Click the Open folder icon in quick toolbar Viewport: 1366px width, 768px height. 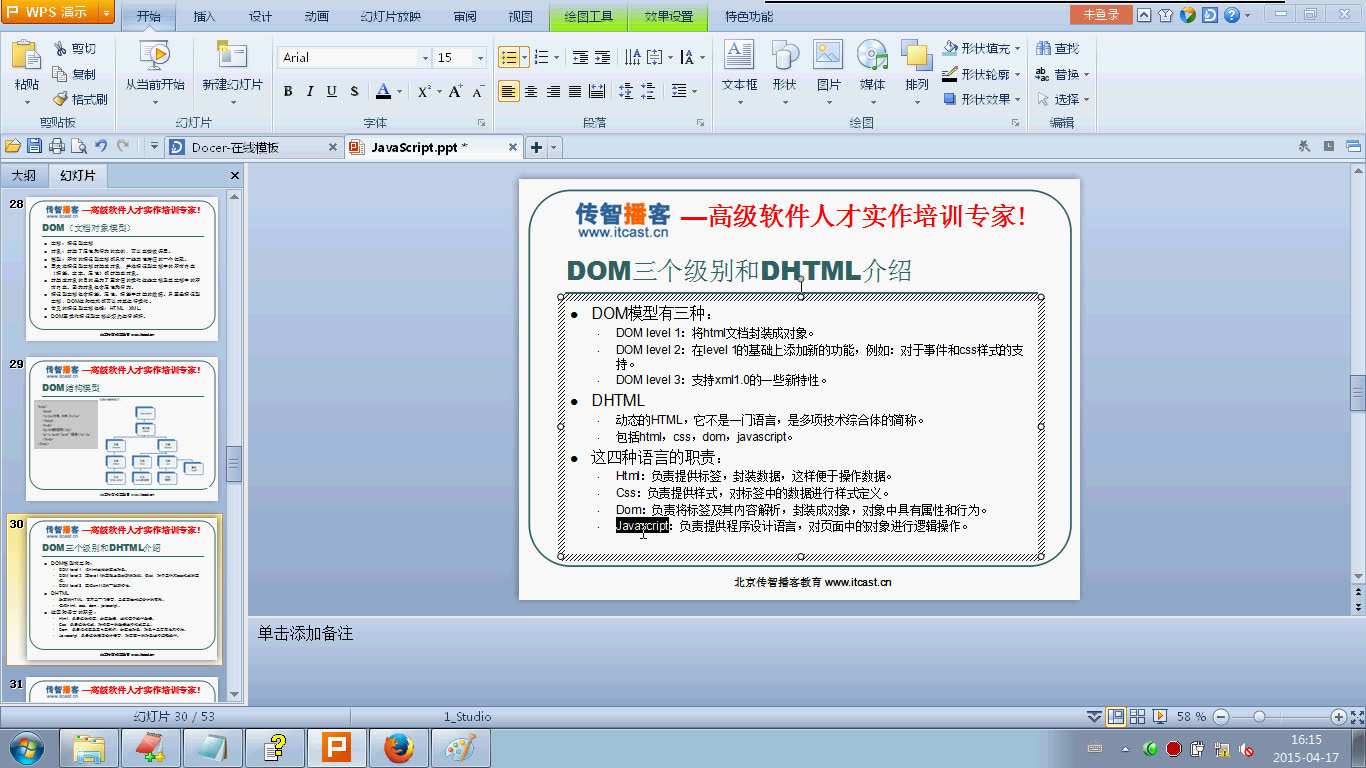tap(12, 146)
